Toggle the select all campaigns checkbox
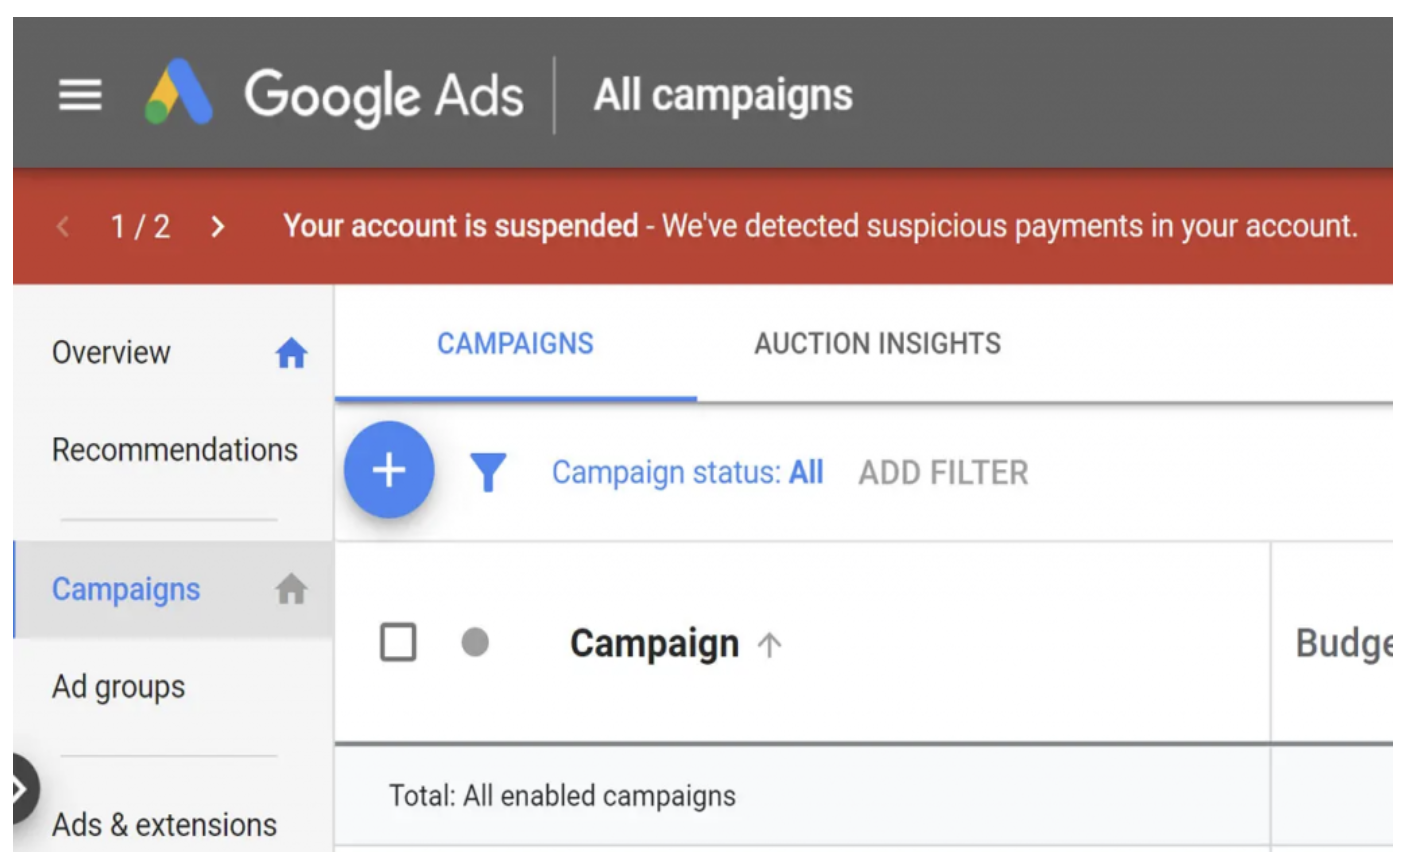 tap(398, 642)
